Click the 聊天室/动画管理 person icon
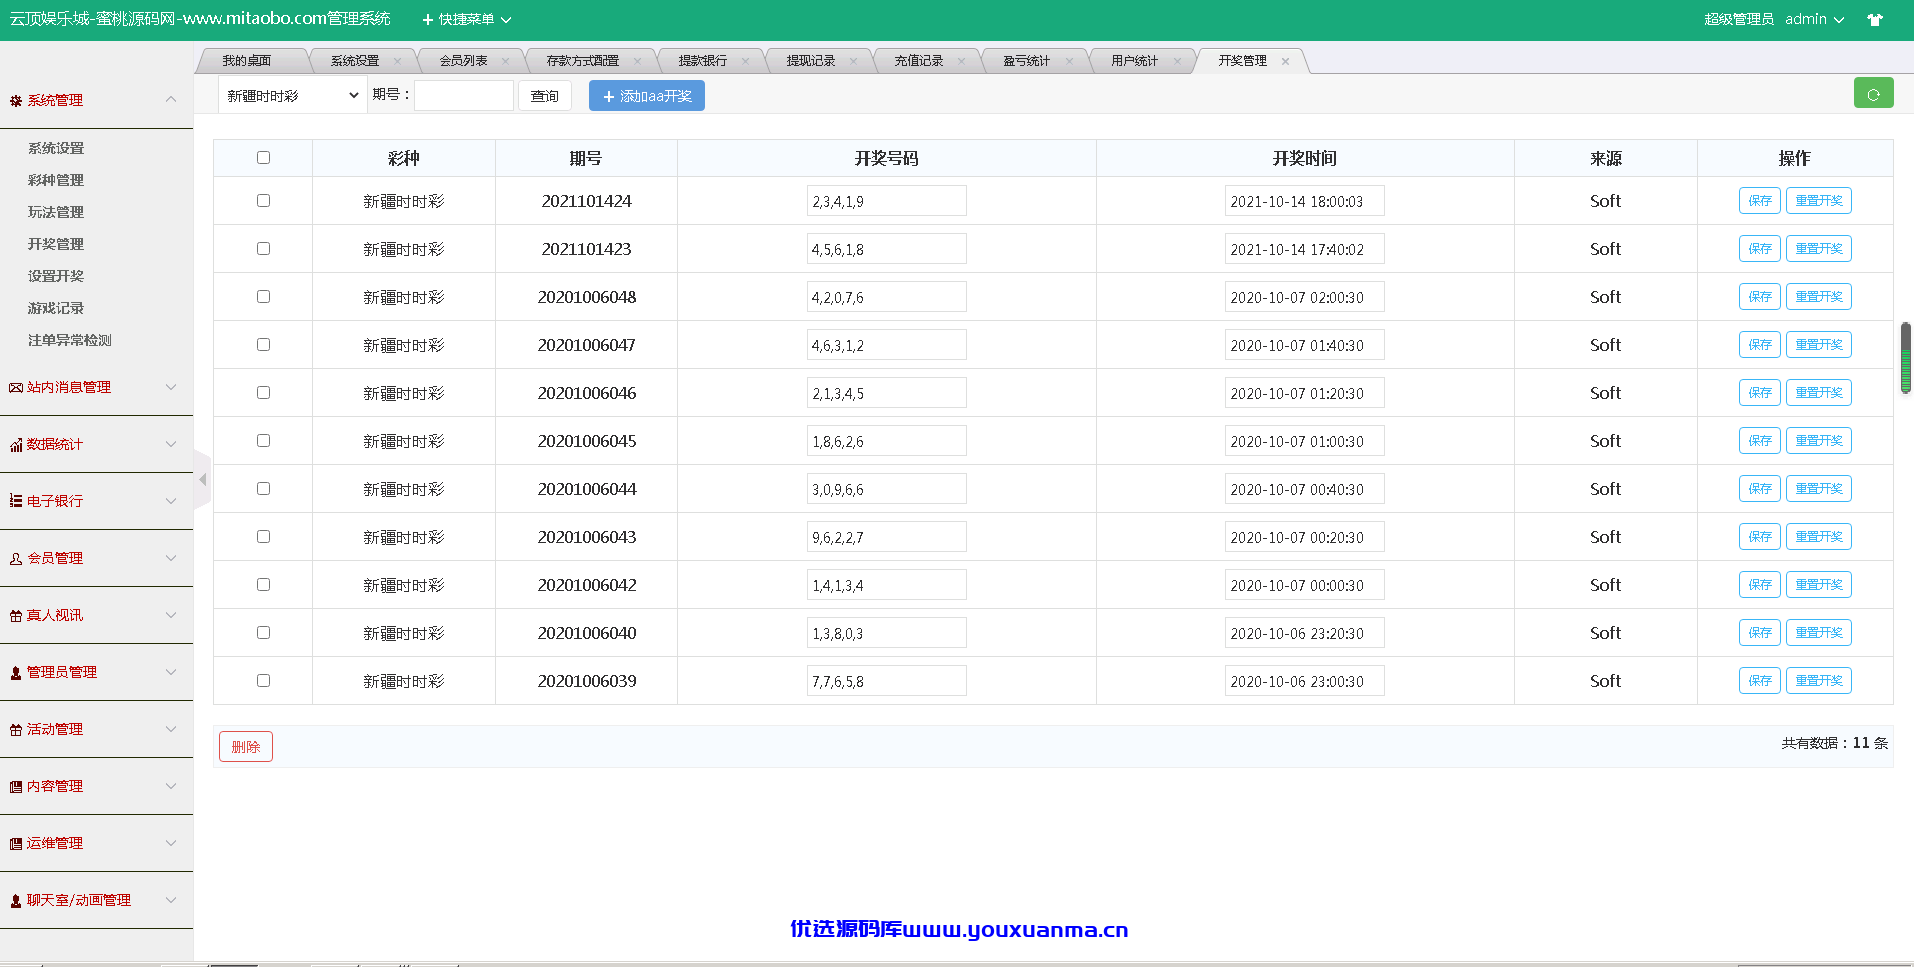1914x967 pixels. (16, 901)
